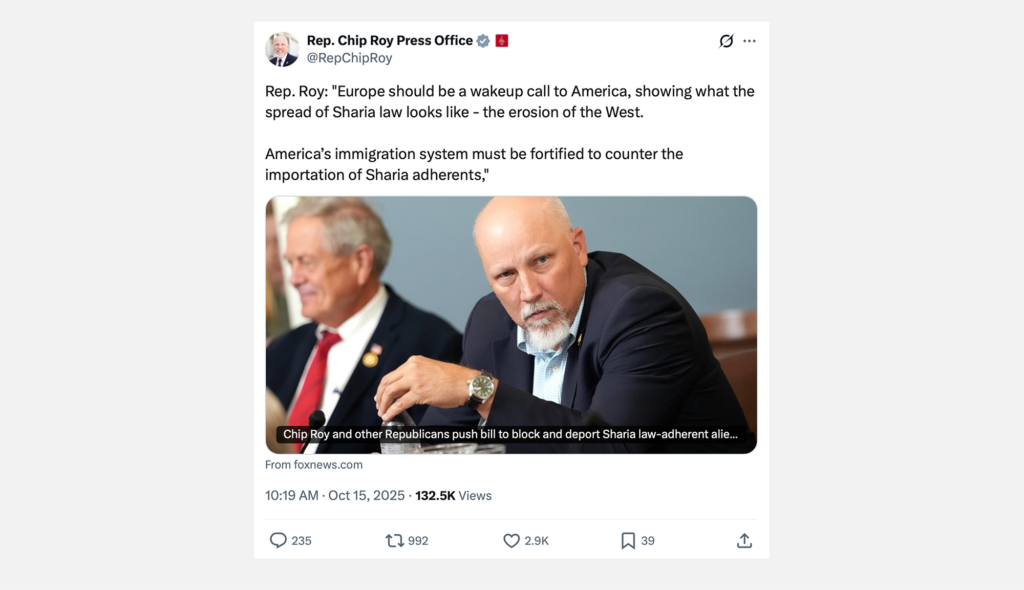Viewport: 1024px width, 590px height.
Task: Visit the "From foxnews.com" source link
Action: point(314,465)
